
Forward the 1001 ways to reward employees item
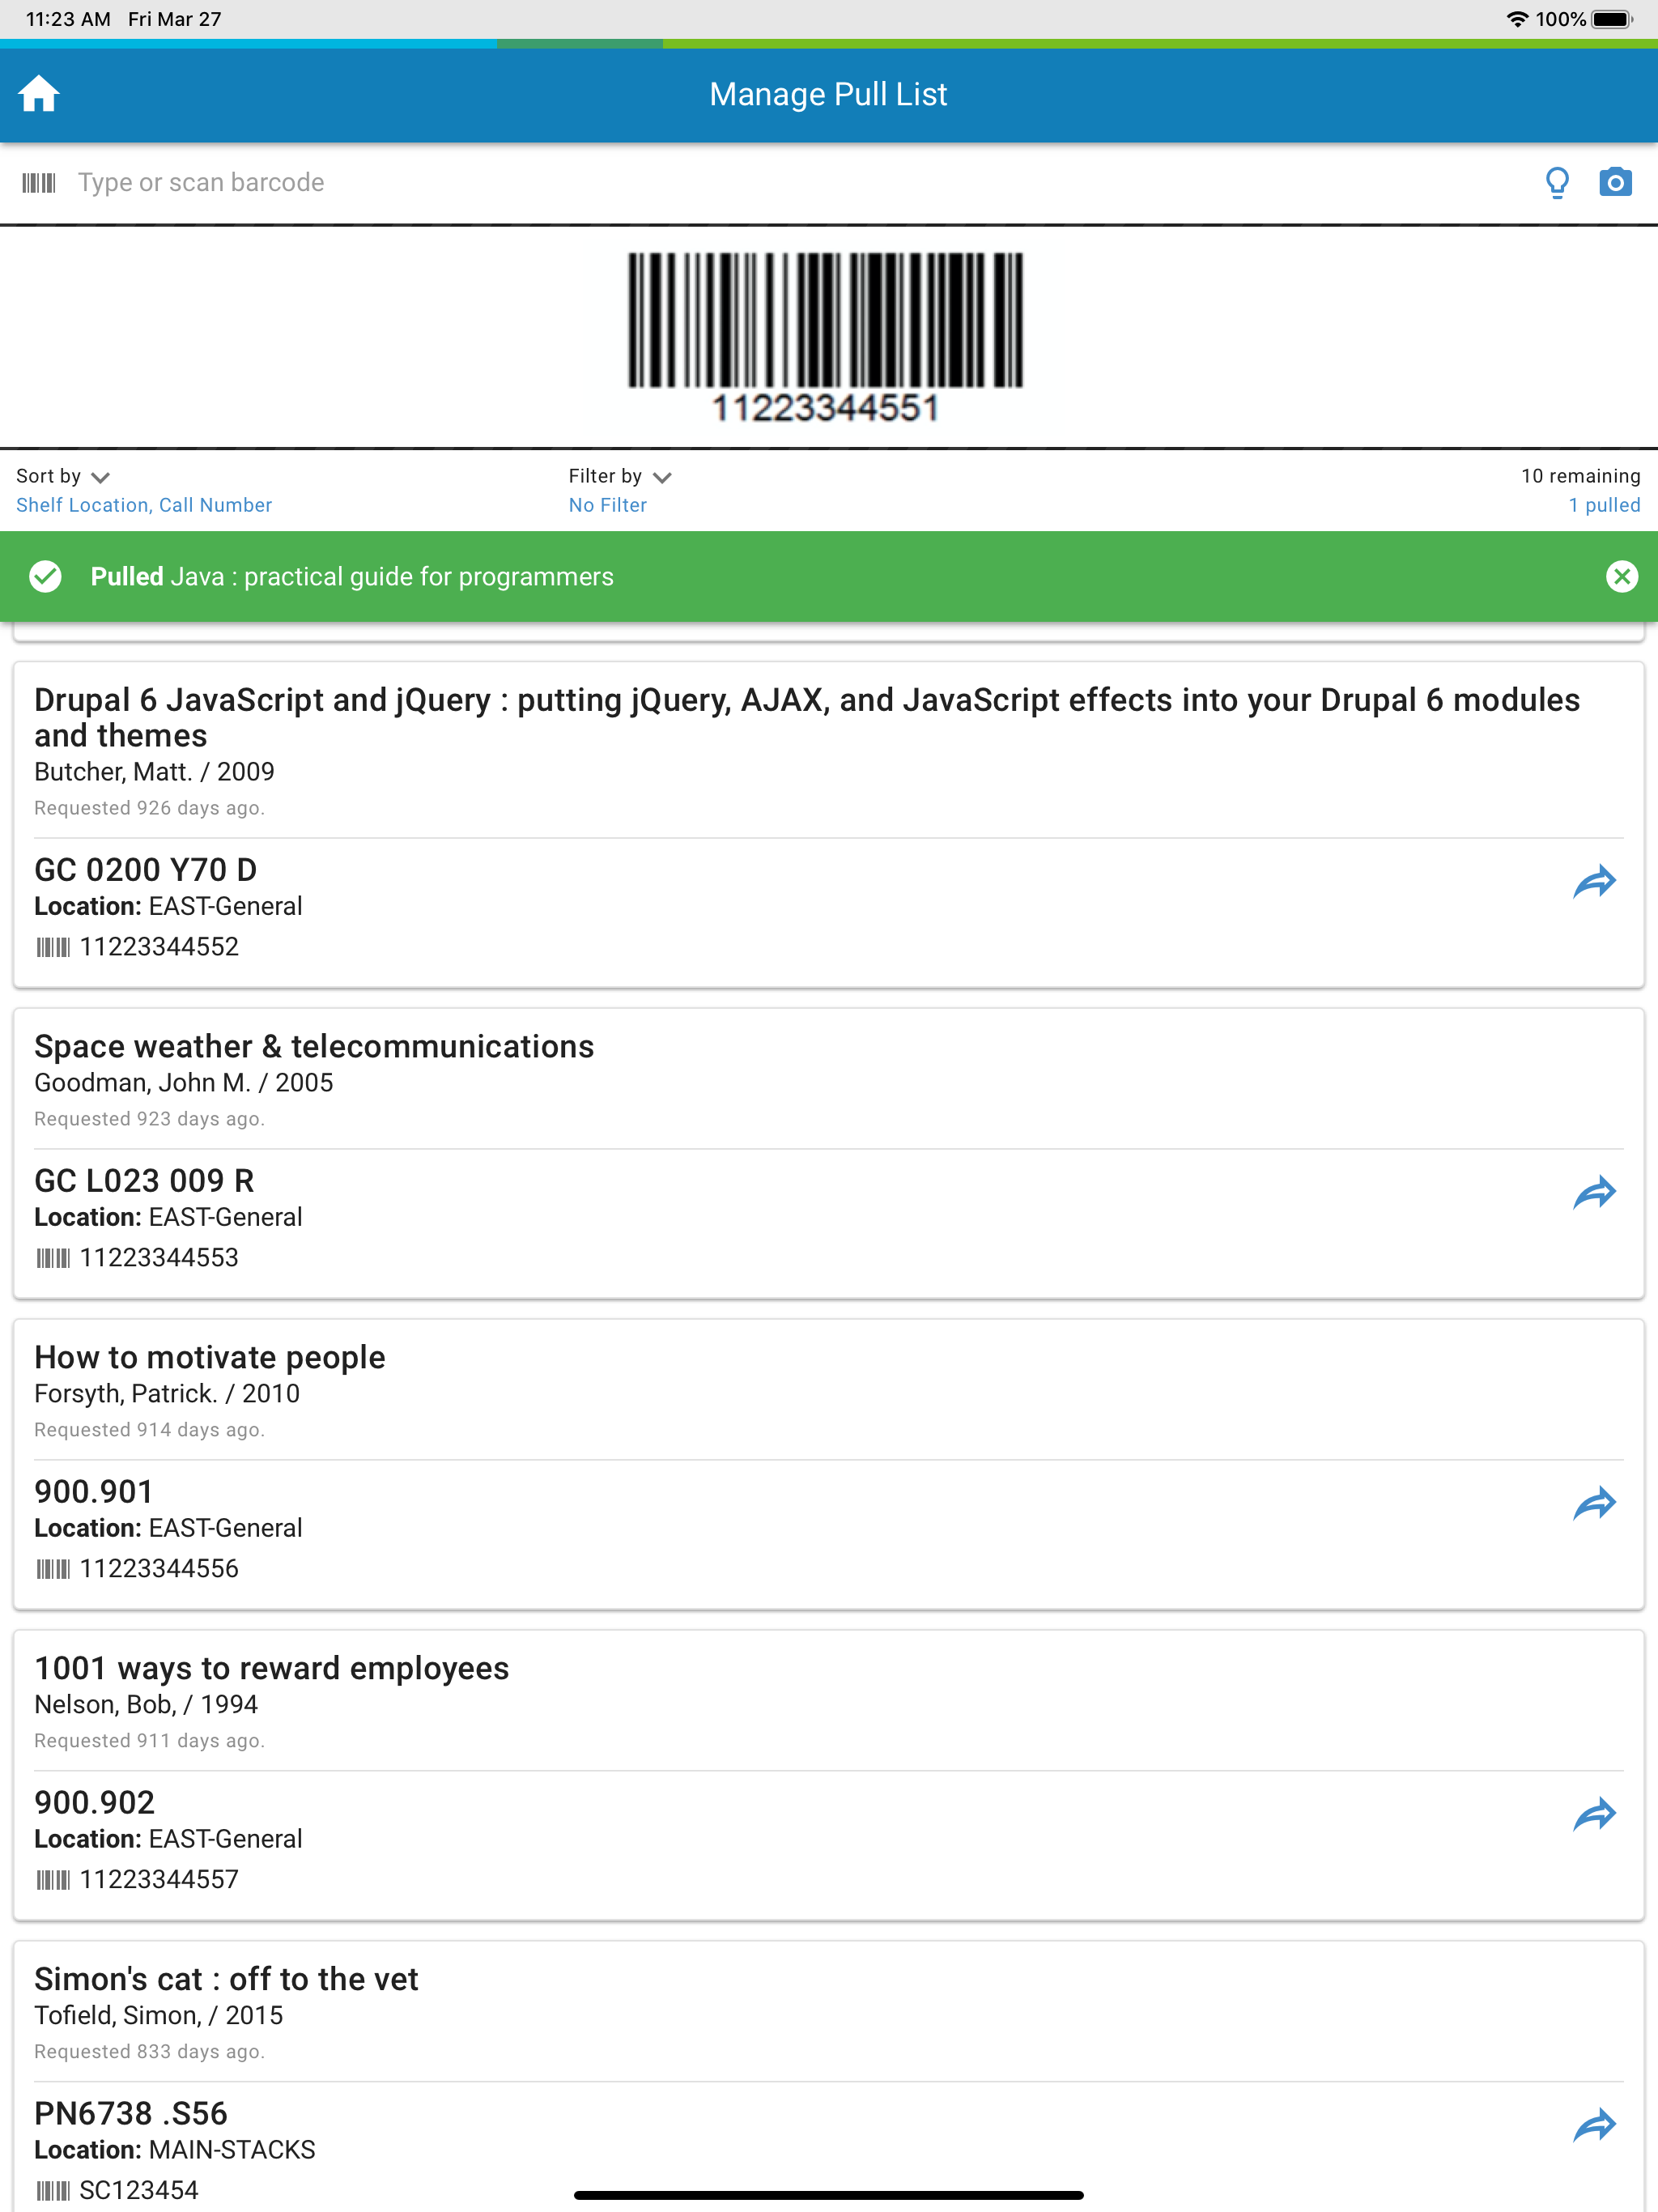(1594, 1815)
